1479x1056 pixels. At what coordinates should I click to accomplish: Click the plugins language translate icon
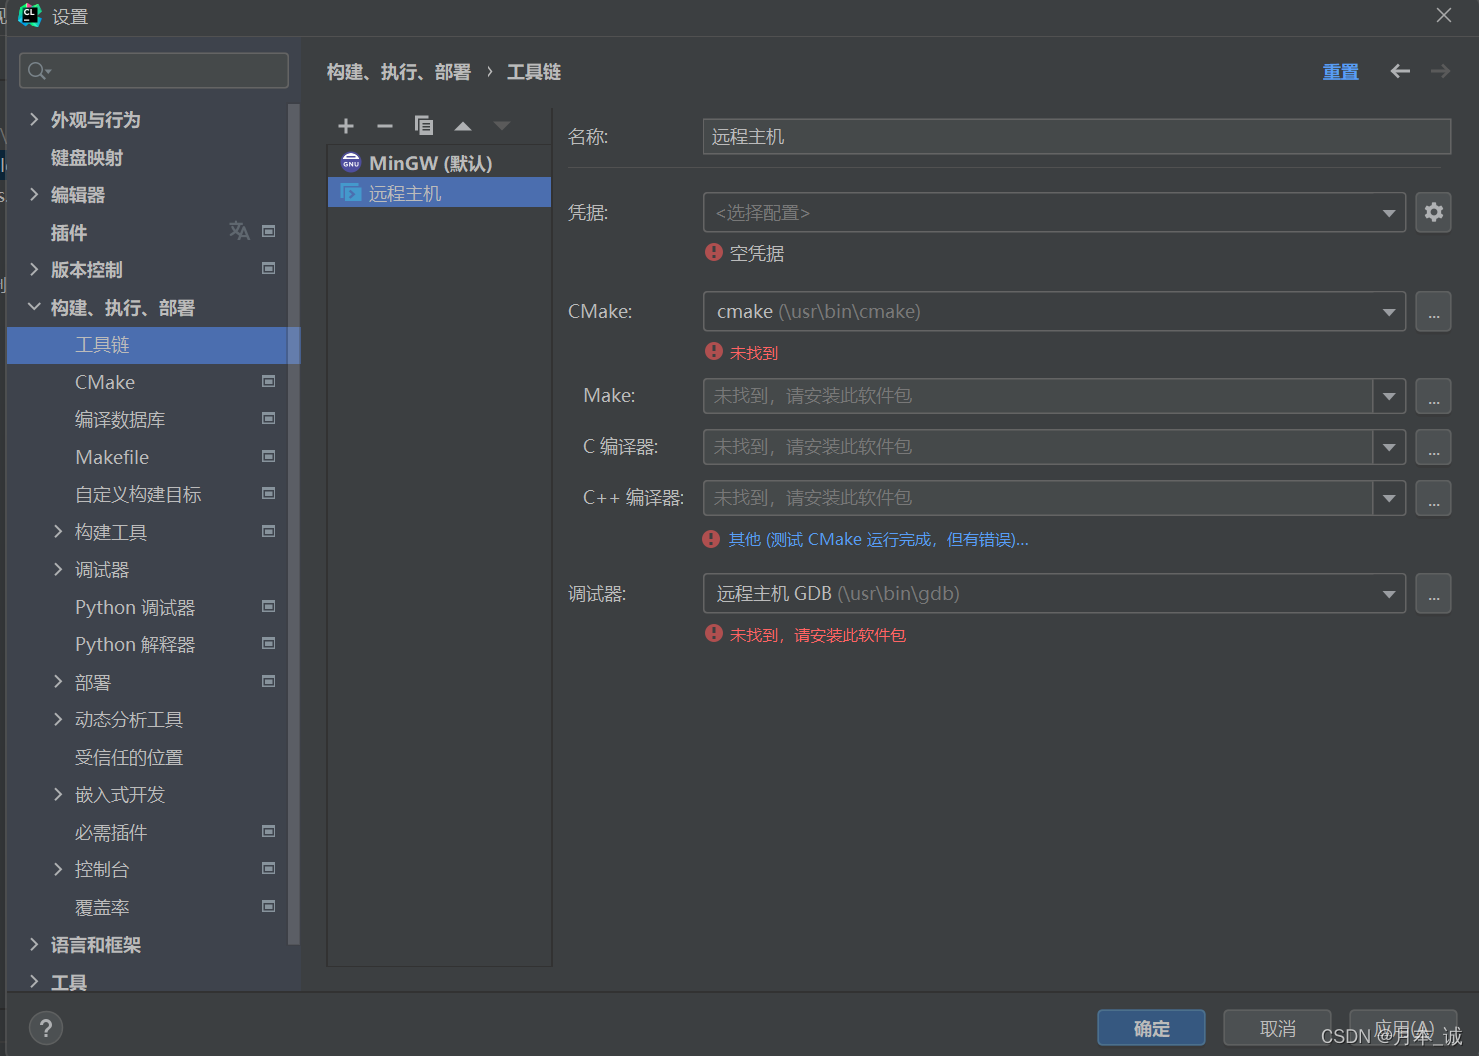pyautogui.click(x=239, y=231)
